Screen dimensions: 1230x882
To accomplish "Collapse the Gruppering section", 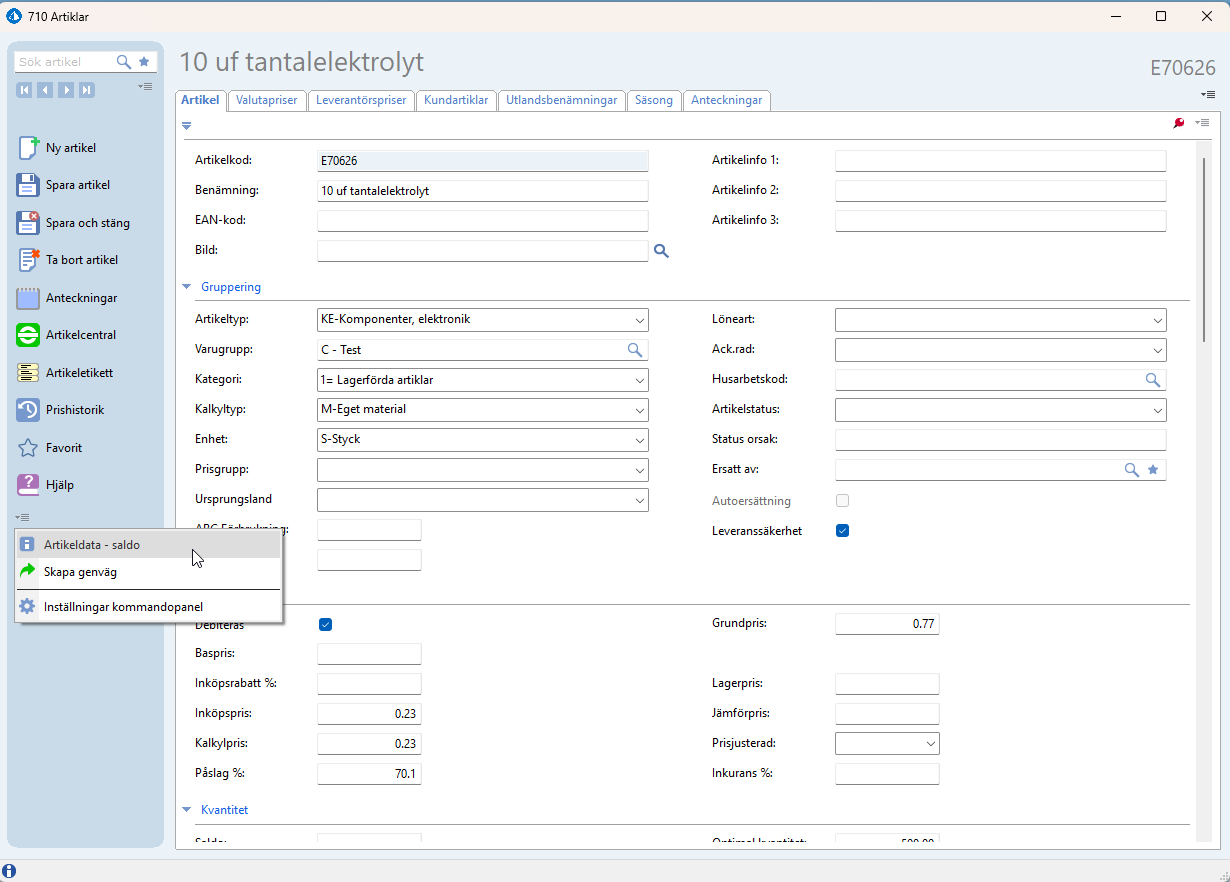I will pyautogui.click(x=186, y=287).
